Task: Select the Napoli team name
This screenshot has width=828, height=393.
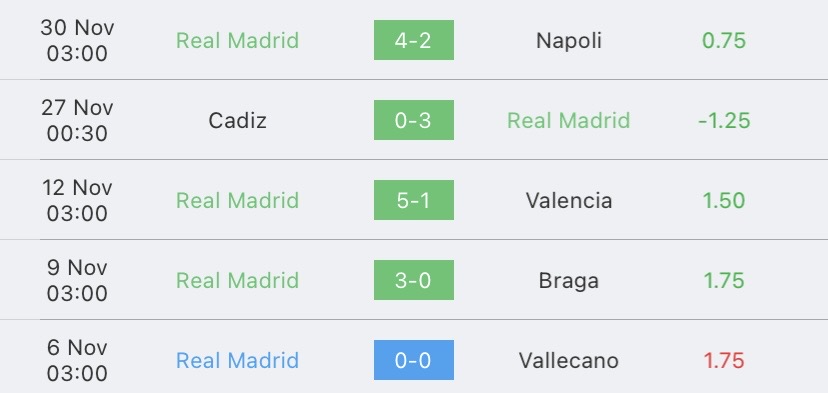Action: (x=569, y=41)
